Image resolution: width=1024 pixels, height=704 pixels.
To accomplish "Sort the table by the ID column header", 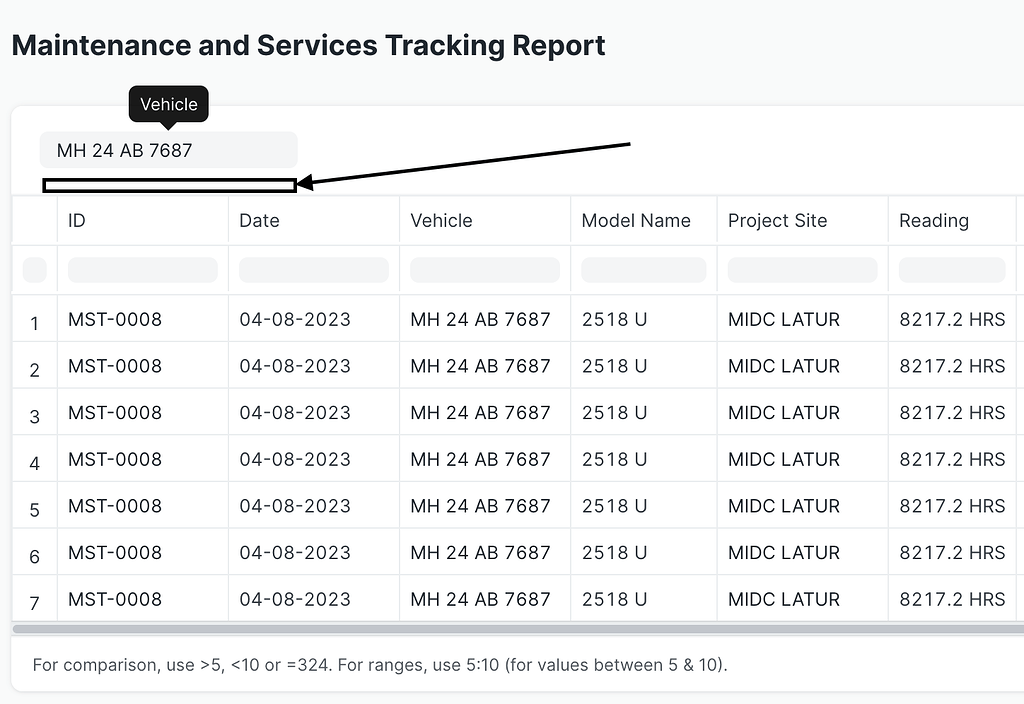I will click(x=76, y=220).
